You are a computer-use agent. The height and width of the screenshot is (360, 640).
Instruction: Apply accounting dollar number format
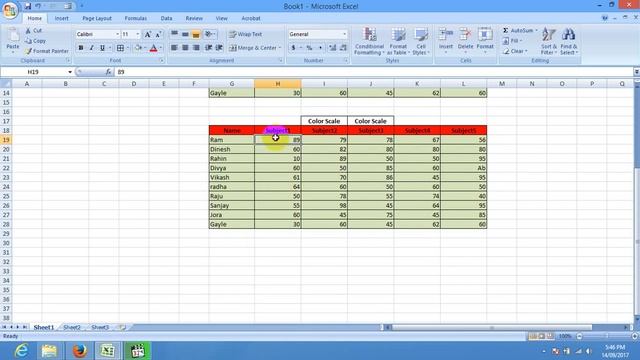tap(293, 48)
